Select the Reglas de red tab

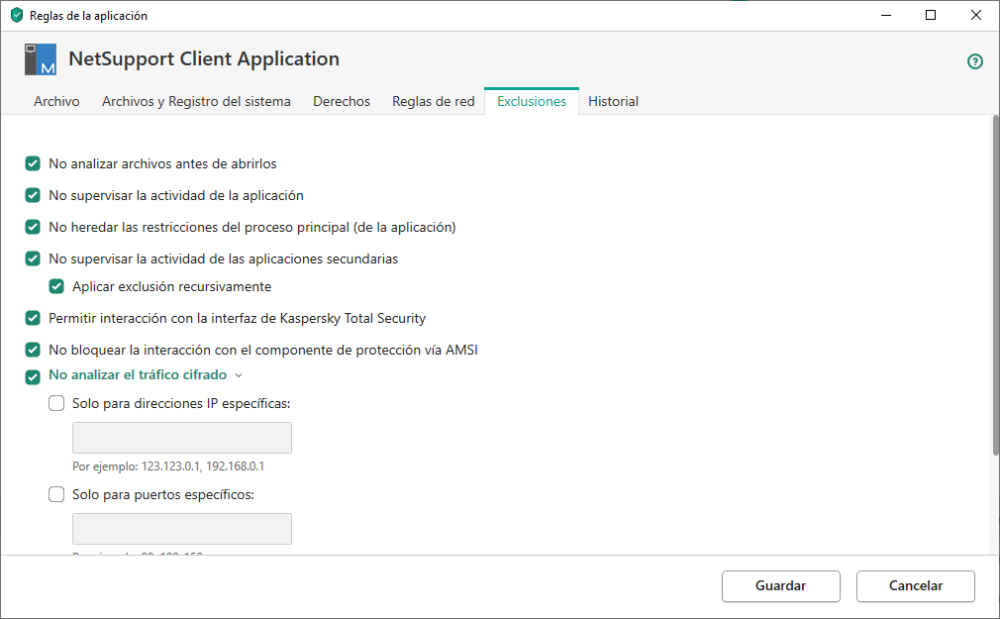pos(433,101)
